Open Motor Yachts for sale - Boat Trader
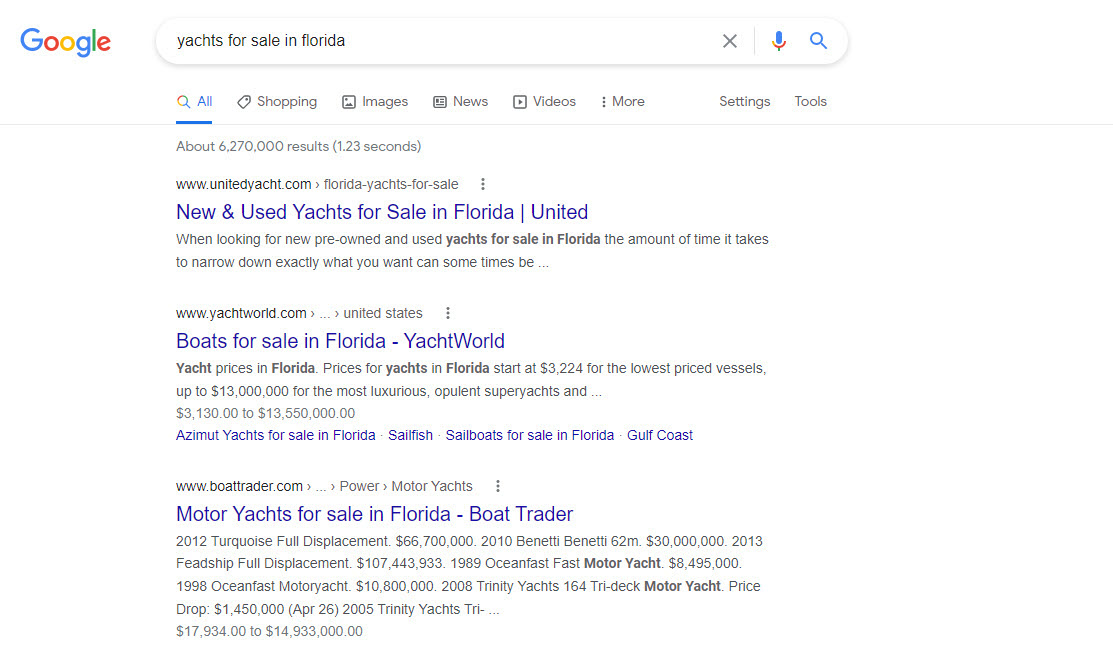This screenshot has width=1113, height=650. (374, 514)
